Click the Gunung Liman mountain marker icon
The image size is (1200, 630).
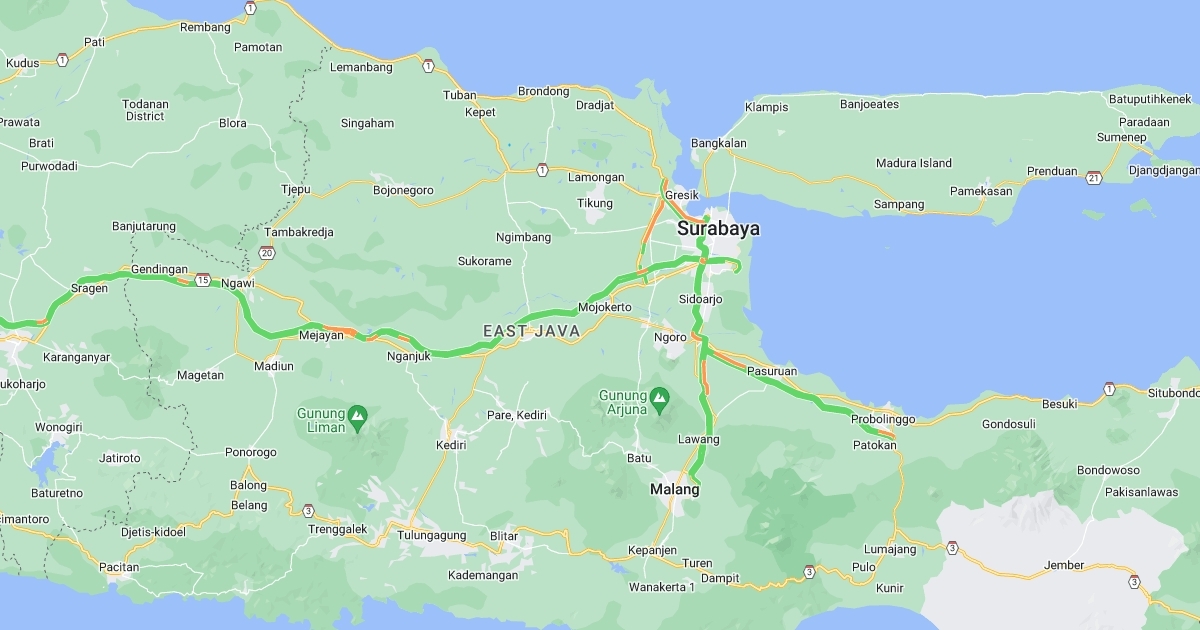pyautogui.click(x=358, y=414)
